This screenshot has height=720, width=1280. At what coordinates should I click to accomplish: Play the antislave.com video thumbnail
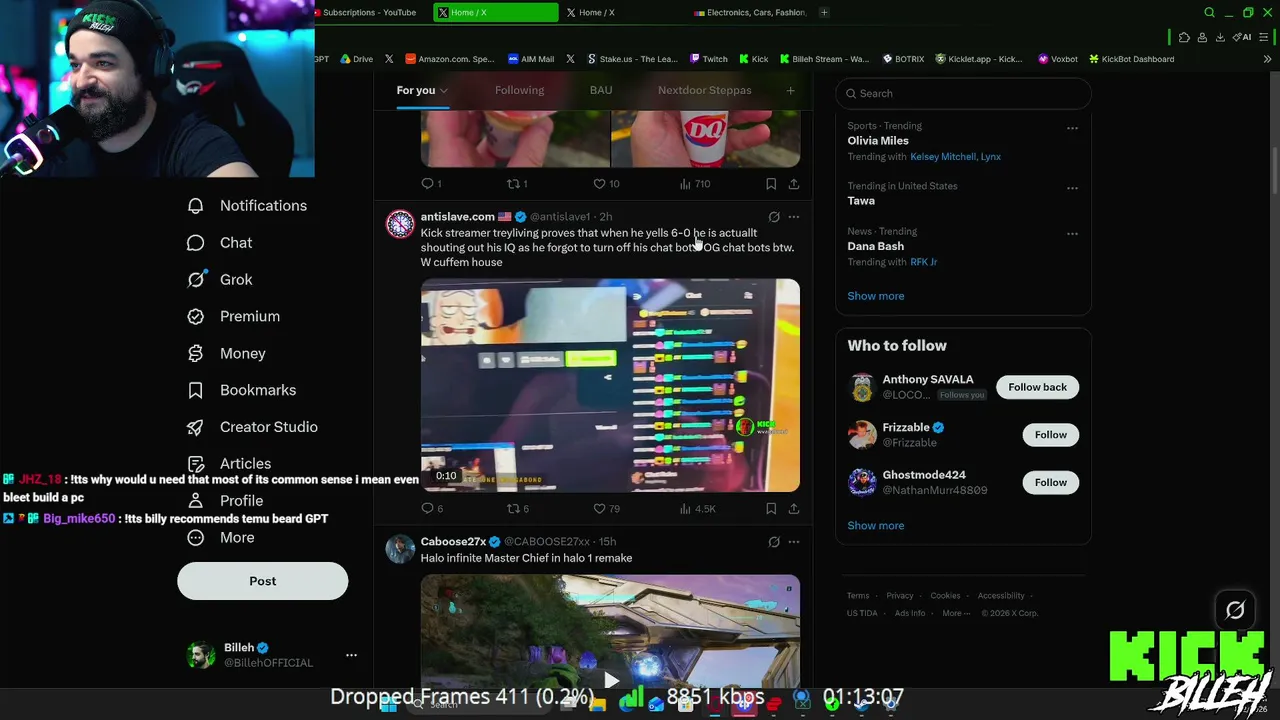pyautogui.click(x=610, y=385)
